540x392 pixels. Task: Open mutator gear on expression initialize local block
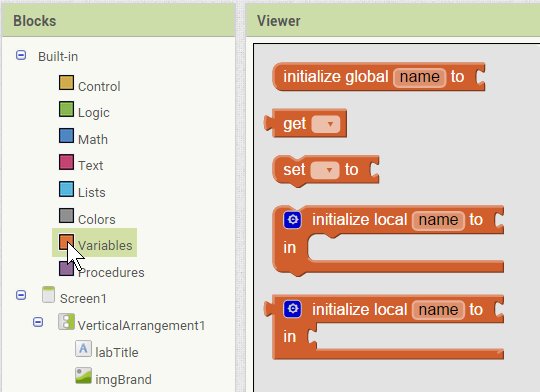[x=293, y=309]
